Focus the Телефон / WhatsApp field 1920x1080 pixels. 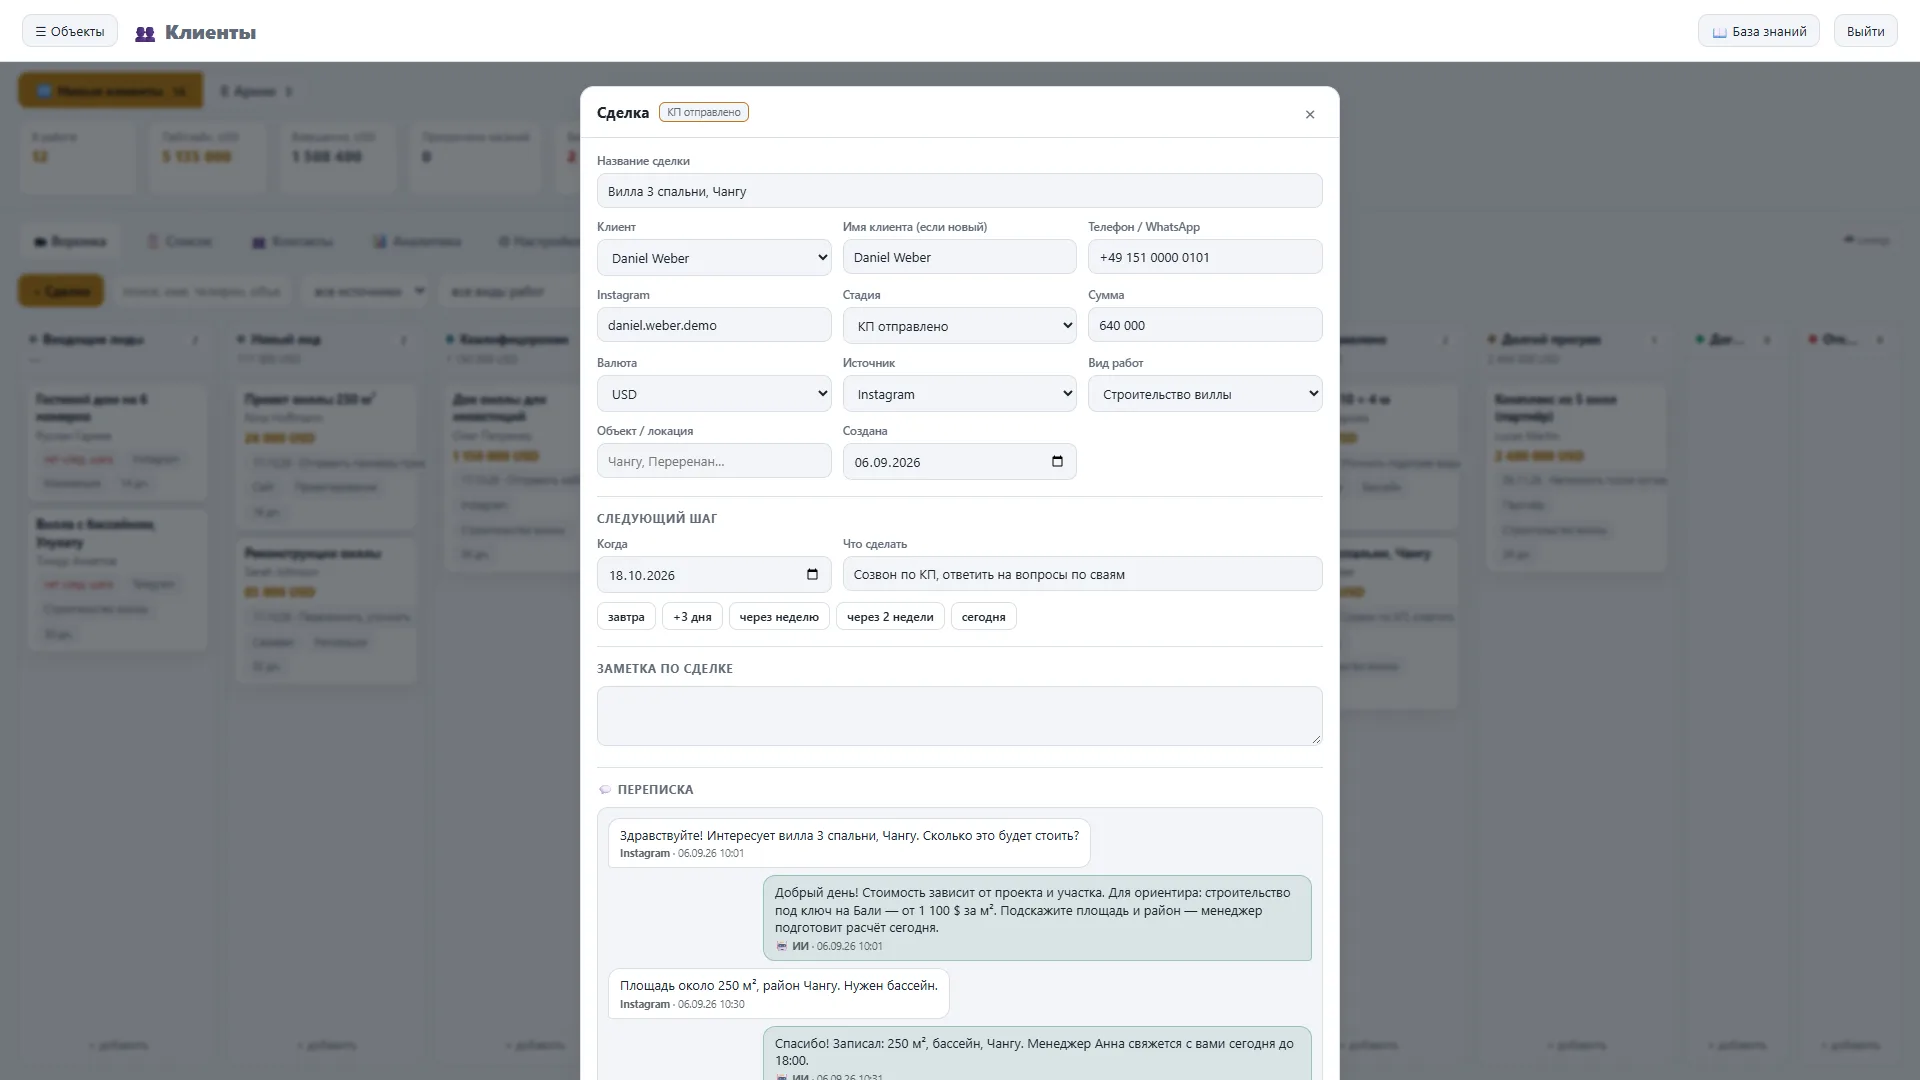pyautogui.click(x=1205, y=257)
